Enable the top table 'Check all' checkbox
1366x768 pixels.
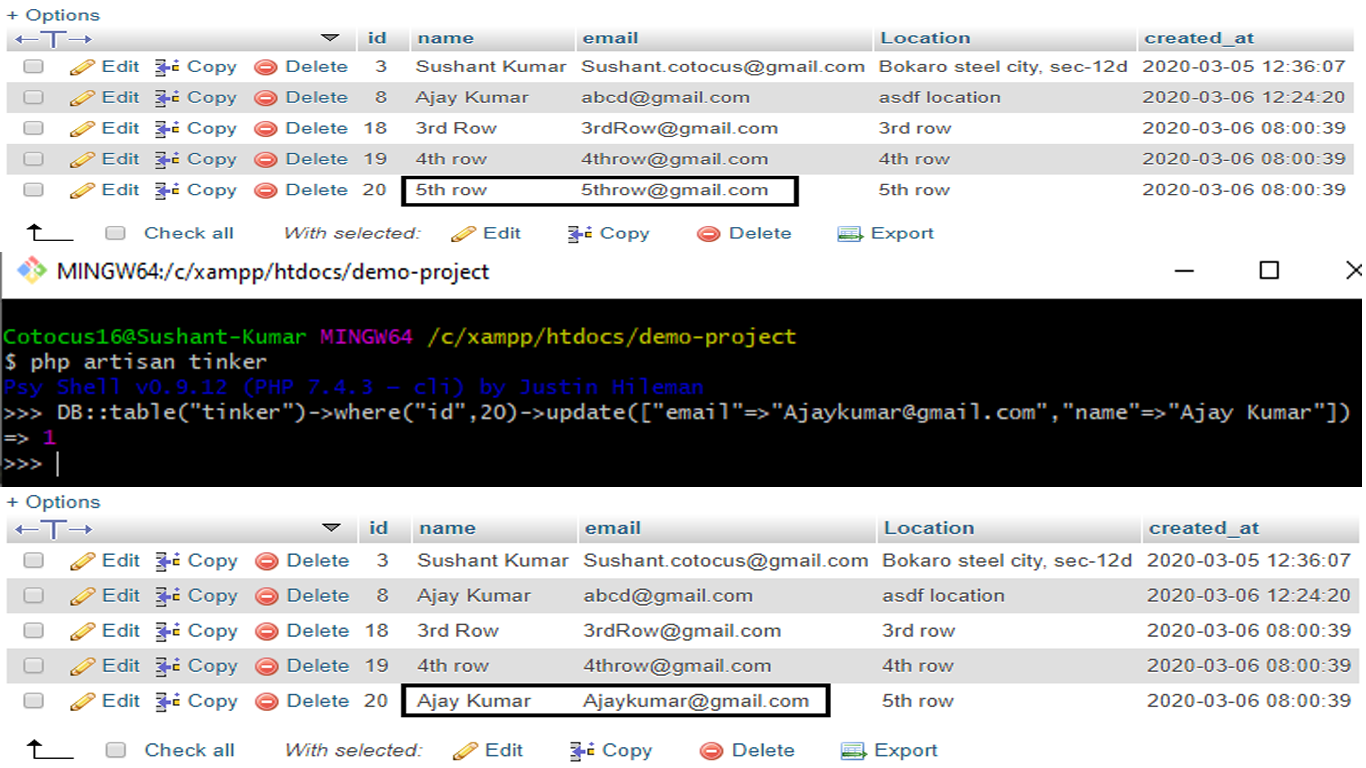click(116, 233)
